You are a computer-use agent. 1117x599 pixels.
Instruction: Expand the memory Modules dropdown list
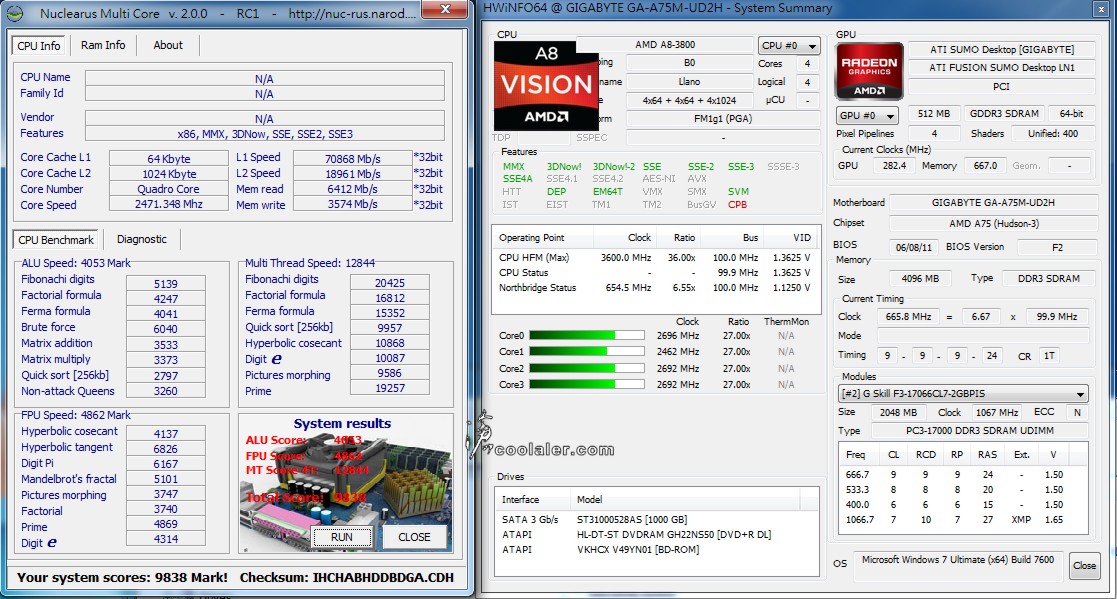[963, 393]
